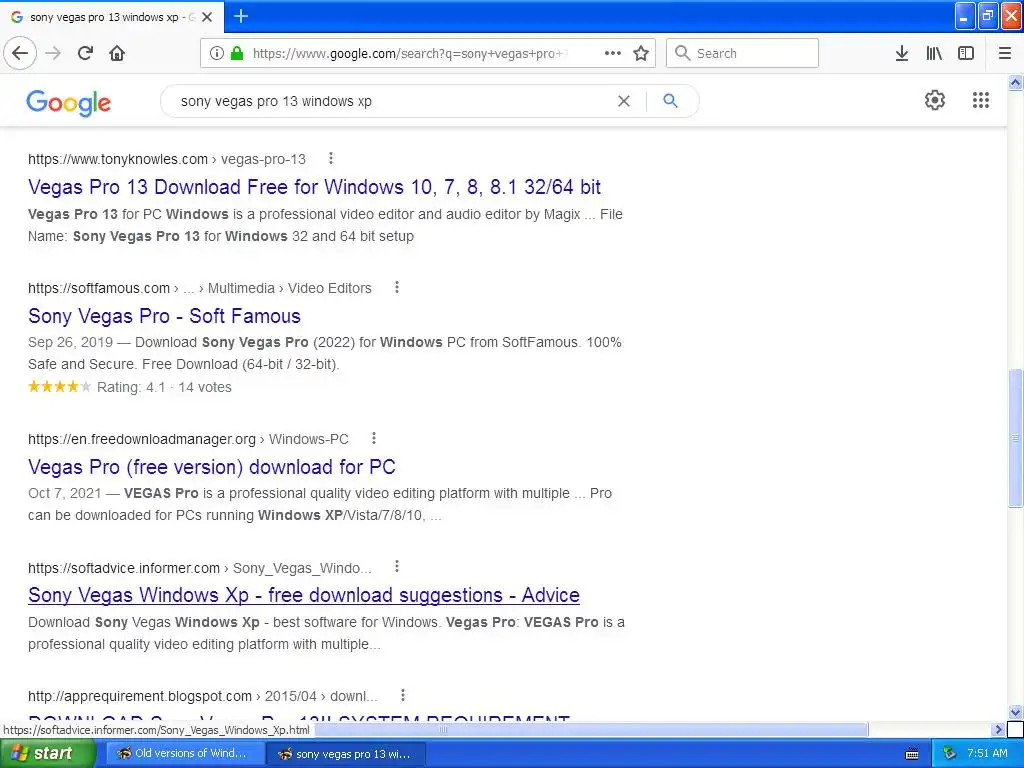Click the vertical scrollbar thumb
1024x768 pixels.
click(x=1015, y=438)
